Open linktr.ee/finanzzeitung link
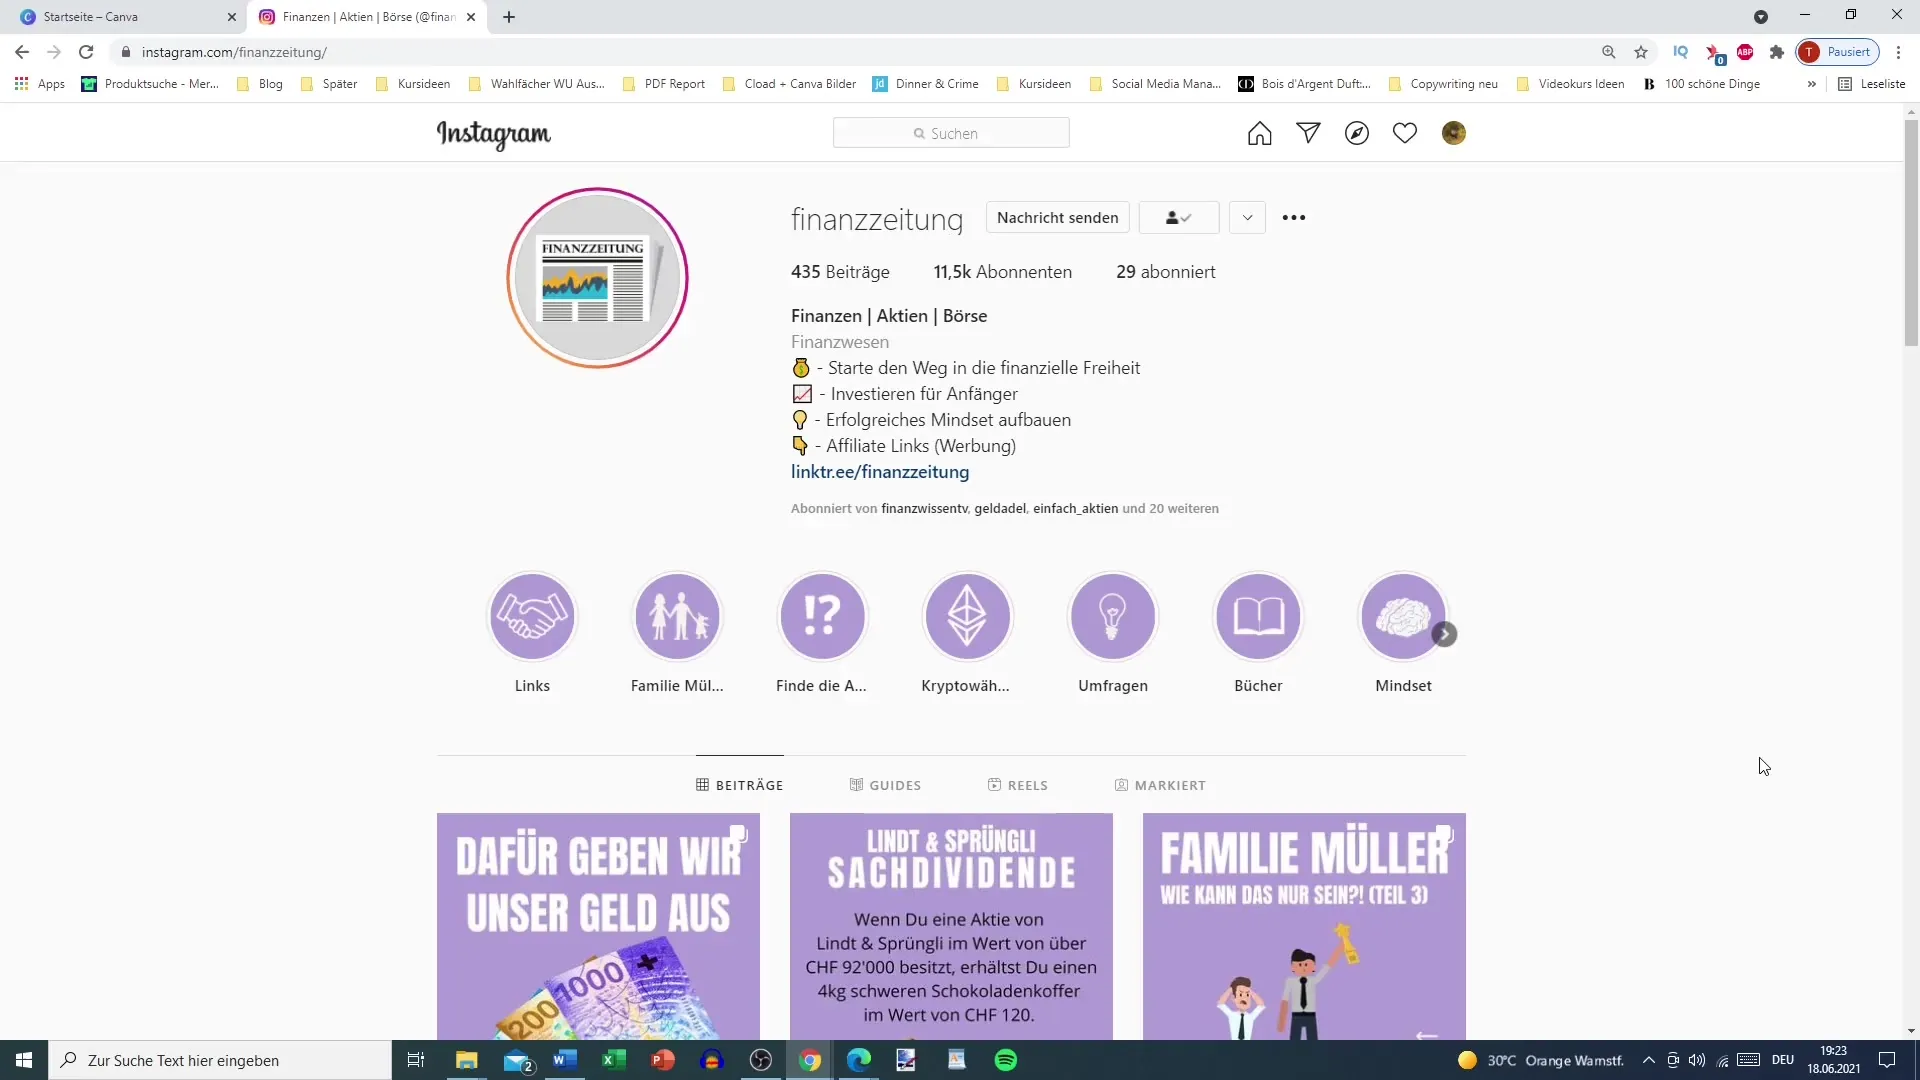1920x1080 pixels. click(880, 472)
